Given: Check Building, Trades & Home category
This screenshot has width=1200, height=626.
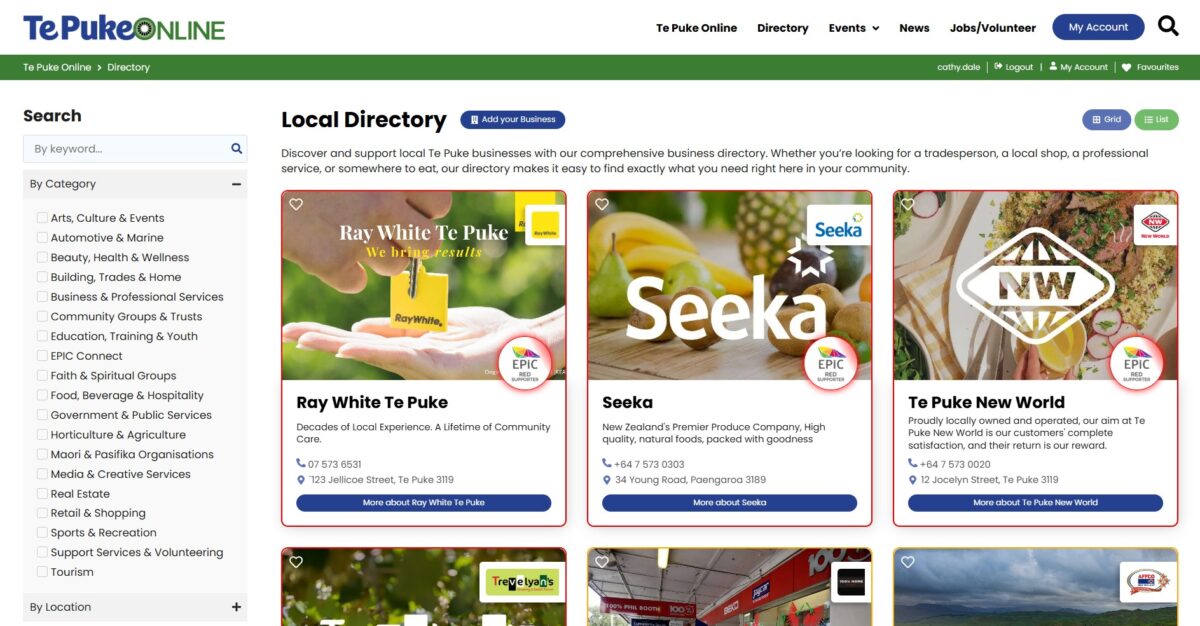Looking at the screenshot, I should 42,277.
